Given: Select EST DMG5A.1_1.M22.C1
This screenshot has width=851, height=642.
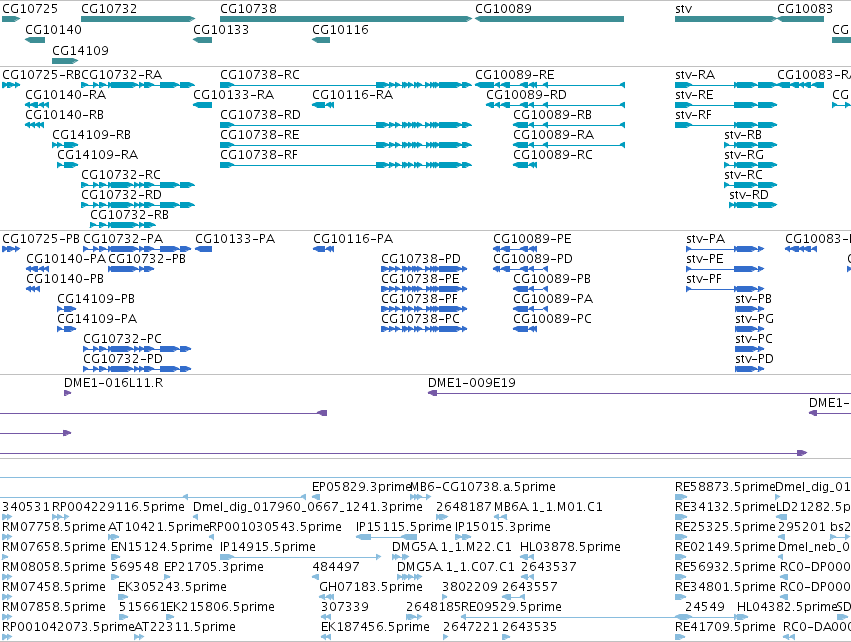Looking at the screenshot, I should 400,557.
